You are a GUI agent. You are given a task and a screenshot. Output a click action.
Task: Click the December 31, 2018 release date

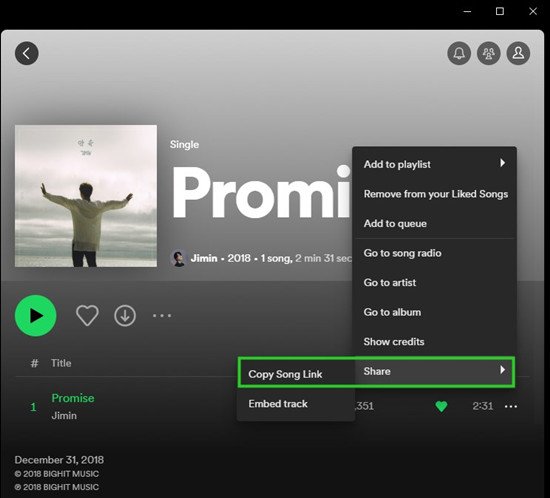point(59,460)
